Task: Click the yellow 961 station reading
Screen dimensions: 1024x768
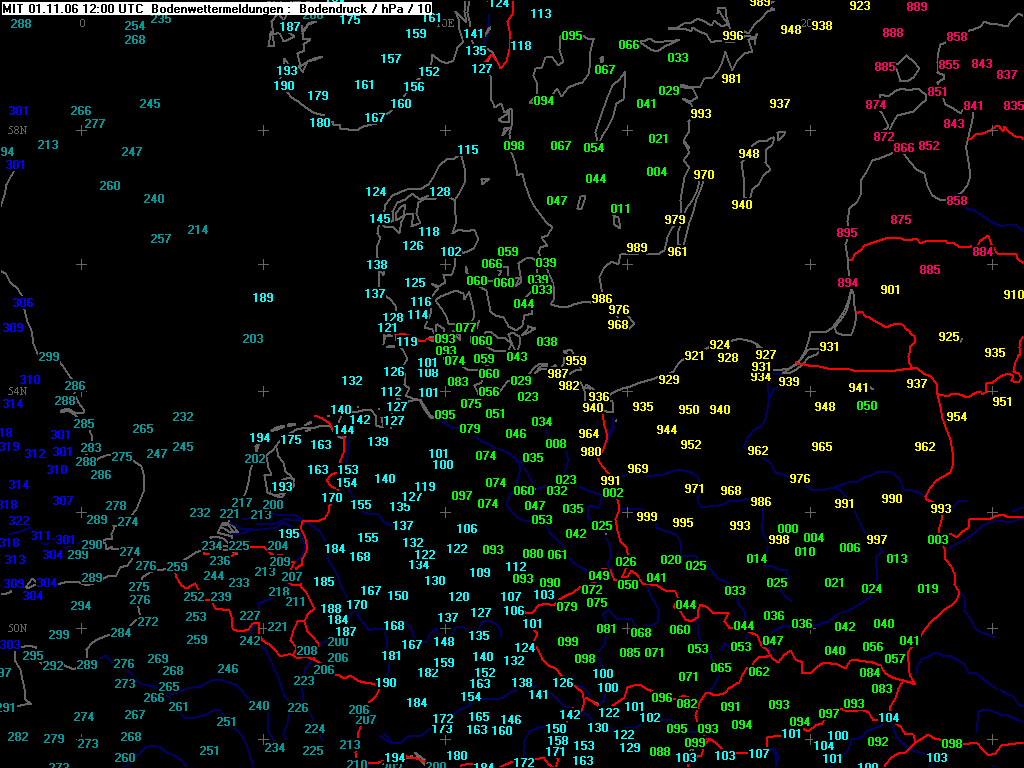Action: 677,251
